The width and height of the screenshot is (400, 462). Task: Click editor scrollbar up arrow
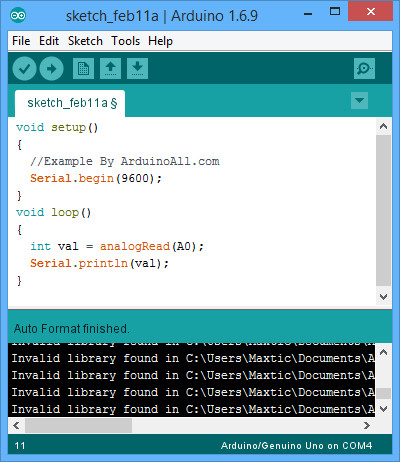click(383, 126)
